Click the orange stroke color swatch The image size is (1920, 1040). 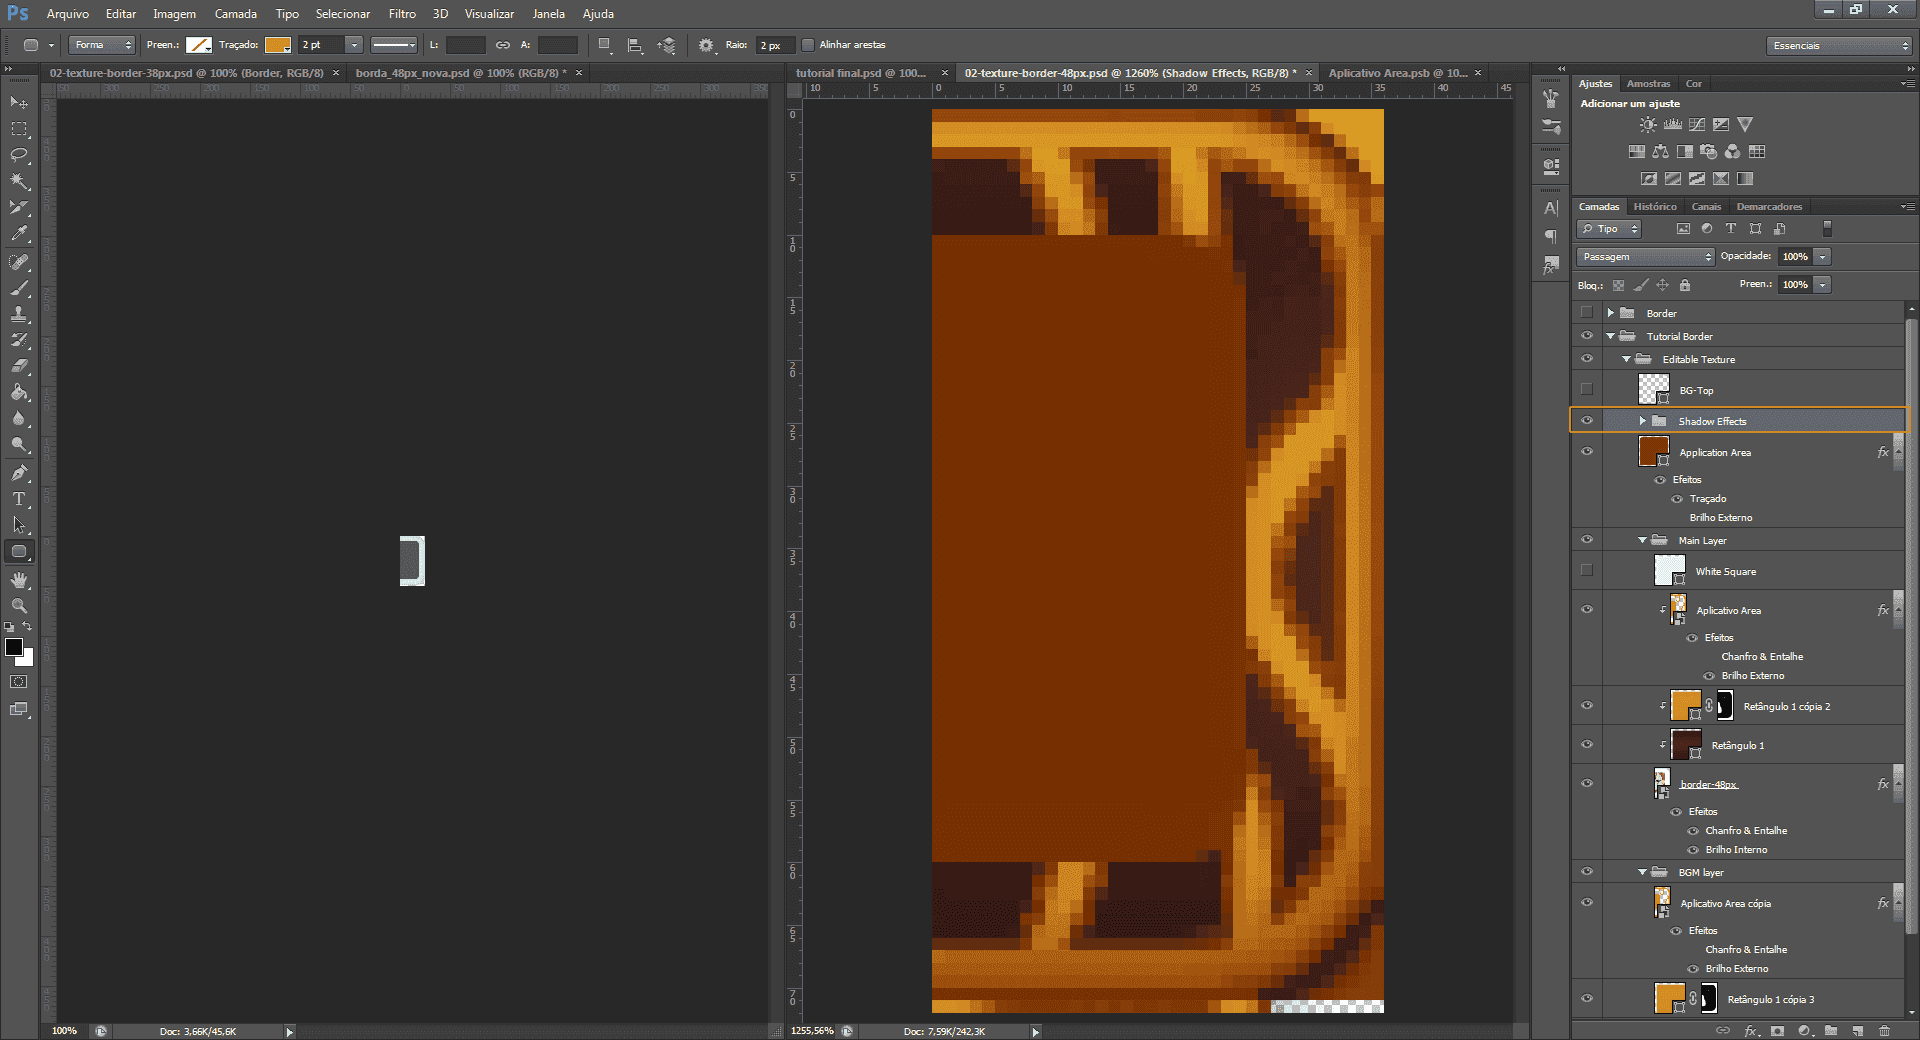point(277,45)
